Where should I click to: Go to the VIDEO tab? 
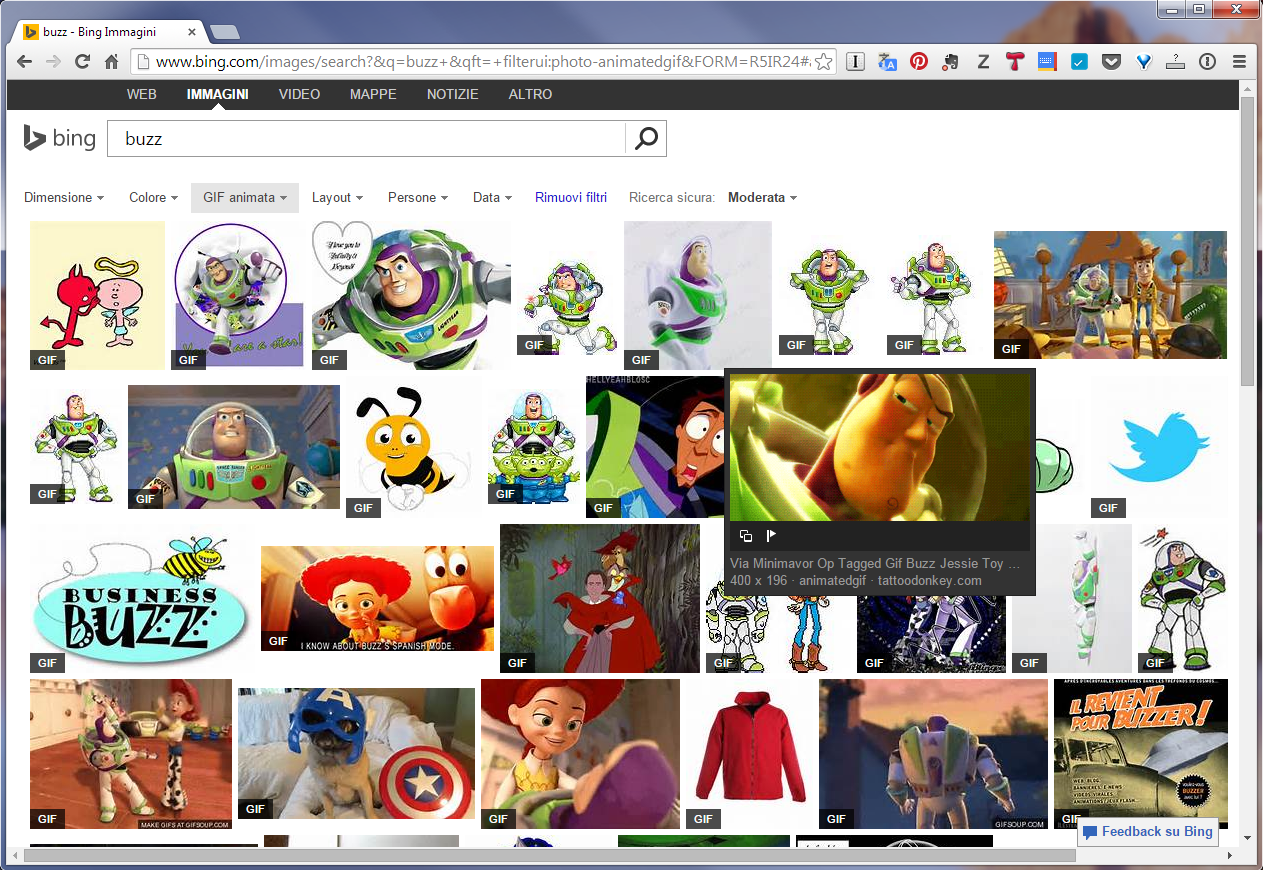(299, 95)
